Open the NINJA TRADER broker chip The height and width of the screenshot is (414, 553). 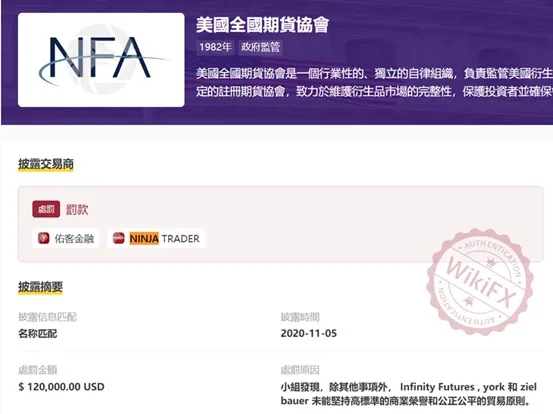pyautogui.click(x=156, y=238)
